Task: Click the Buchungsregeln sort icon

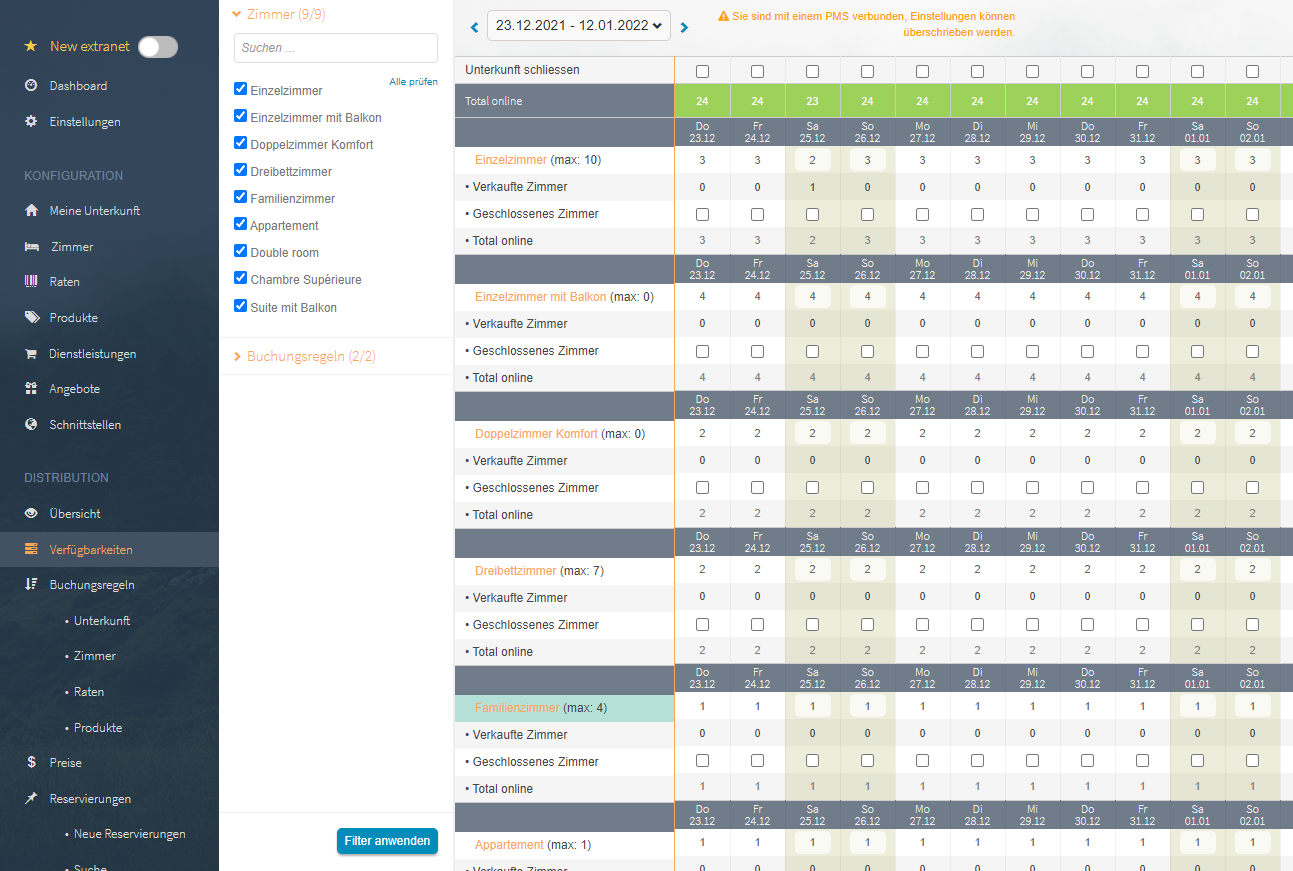Action: pyautogui.click(x=31, y=585)
